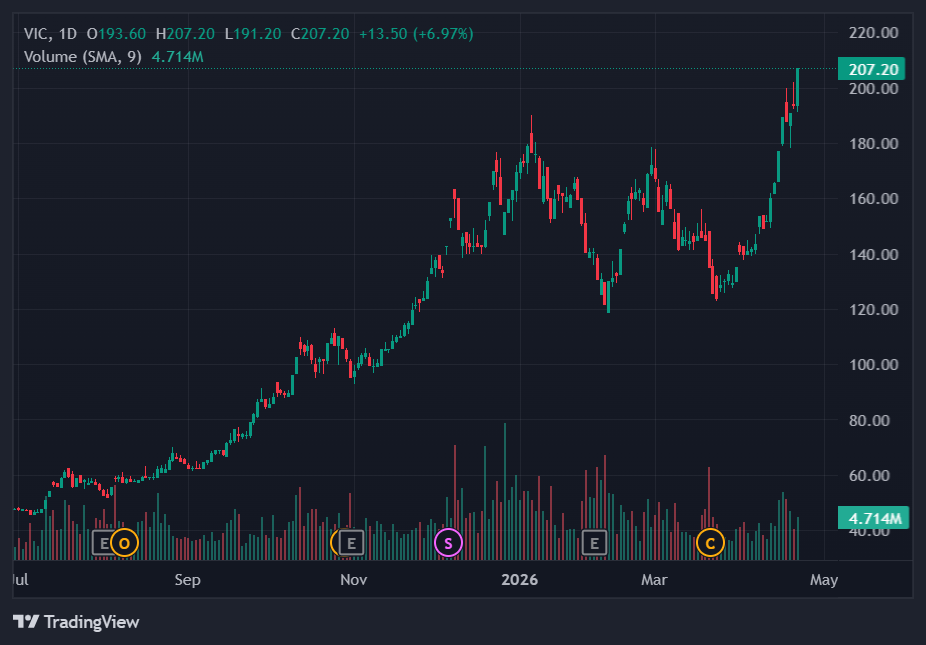Screen dimensions: 926x645
Task: Click the TradingView logo icon
Action: [x=26, y=622]
